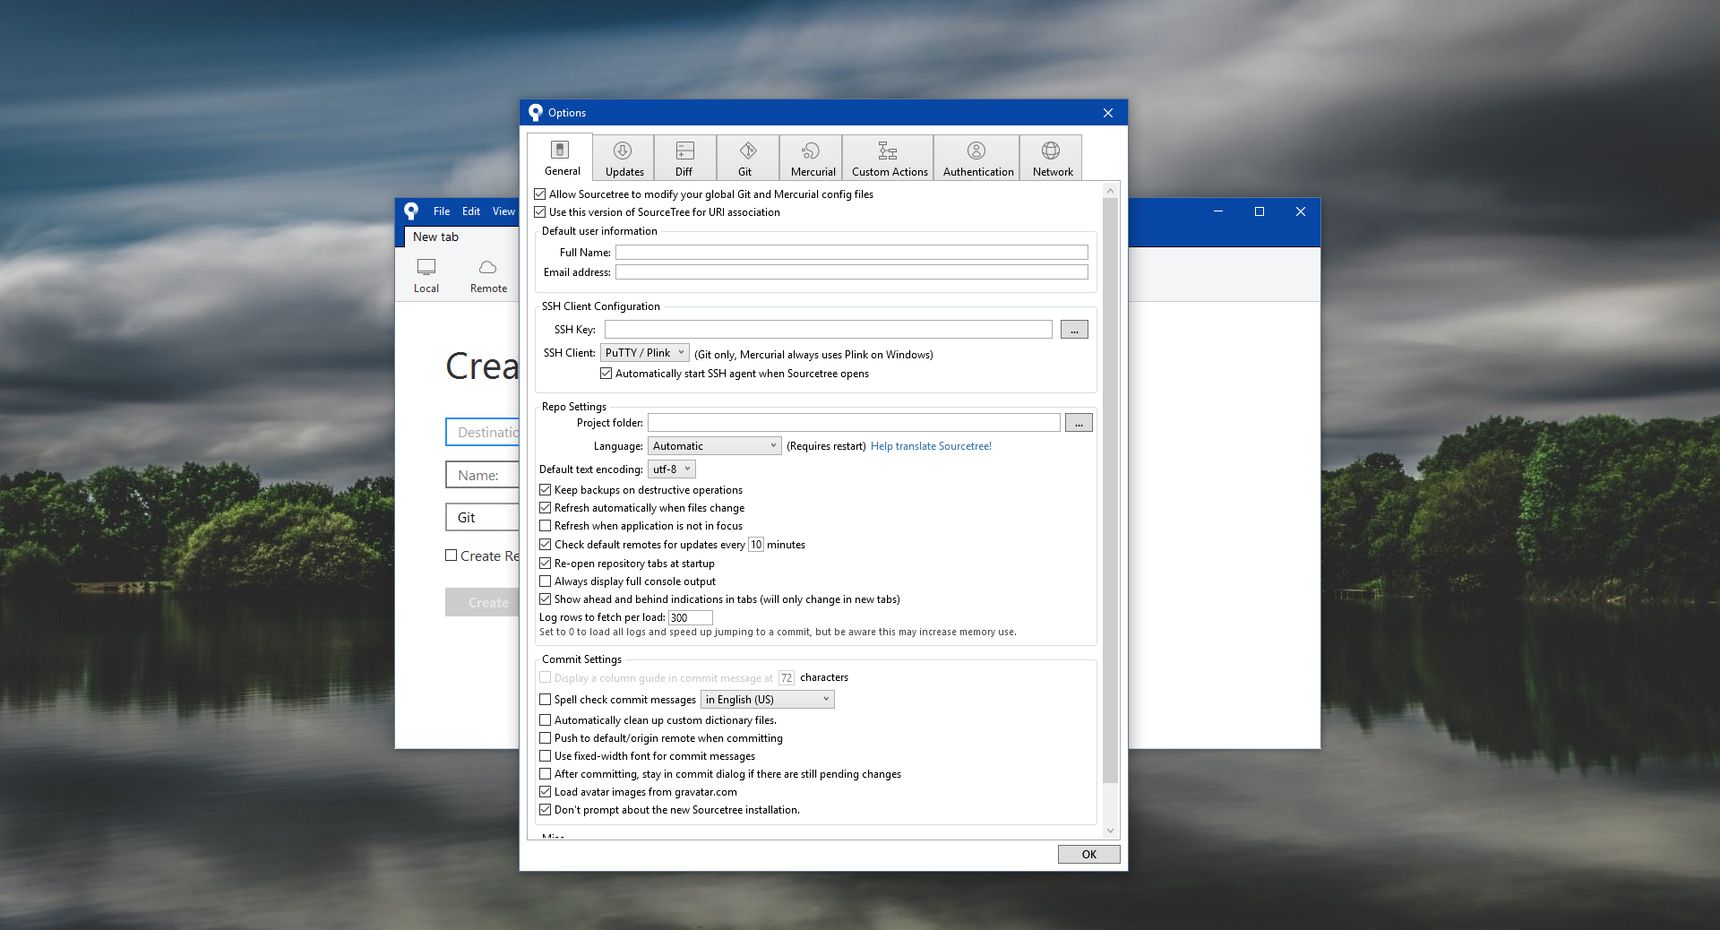Open the Diff options tab
Image resolution: width=1720 pixels, height=930 pixels.
coord(685,158)
